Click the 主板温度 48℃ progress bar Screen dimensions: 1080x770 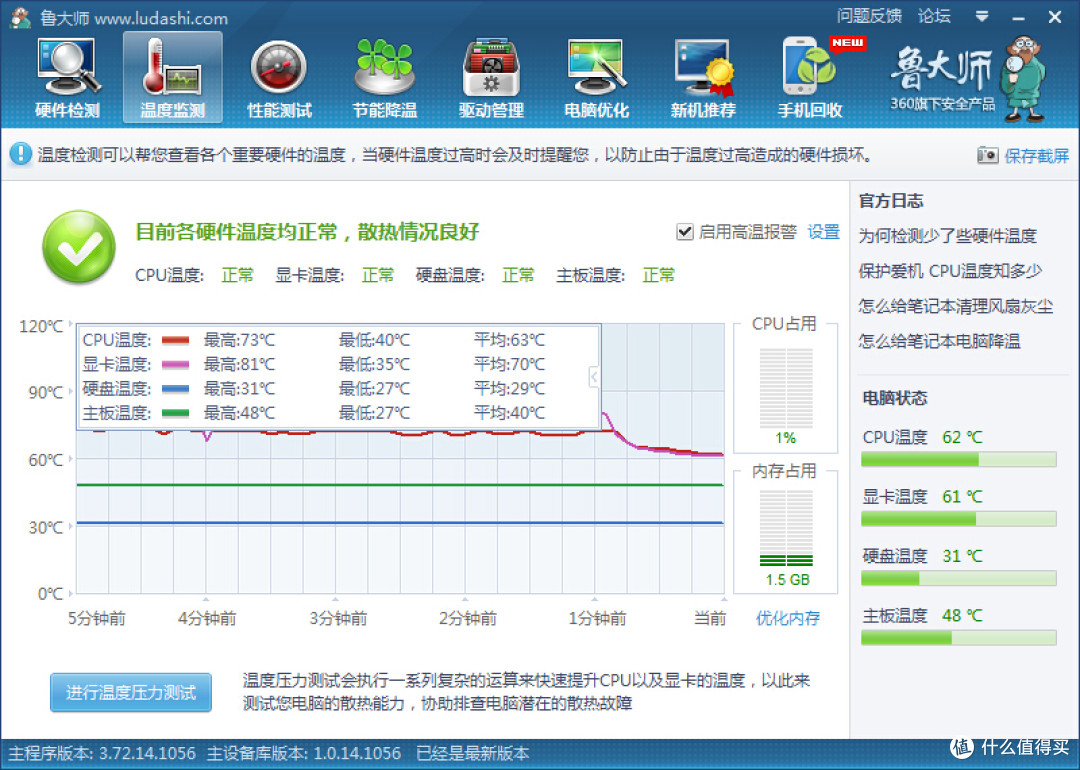pos(958,638)
